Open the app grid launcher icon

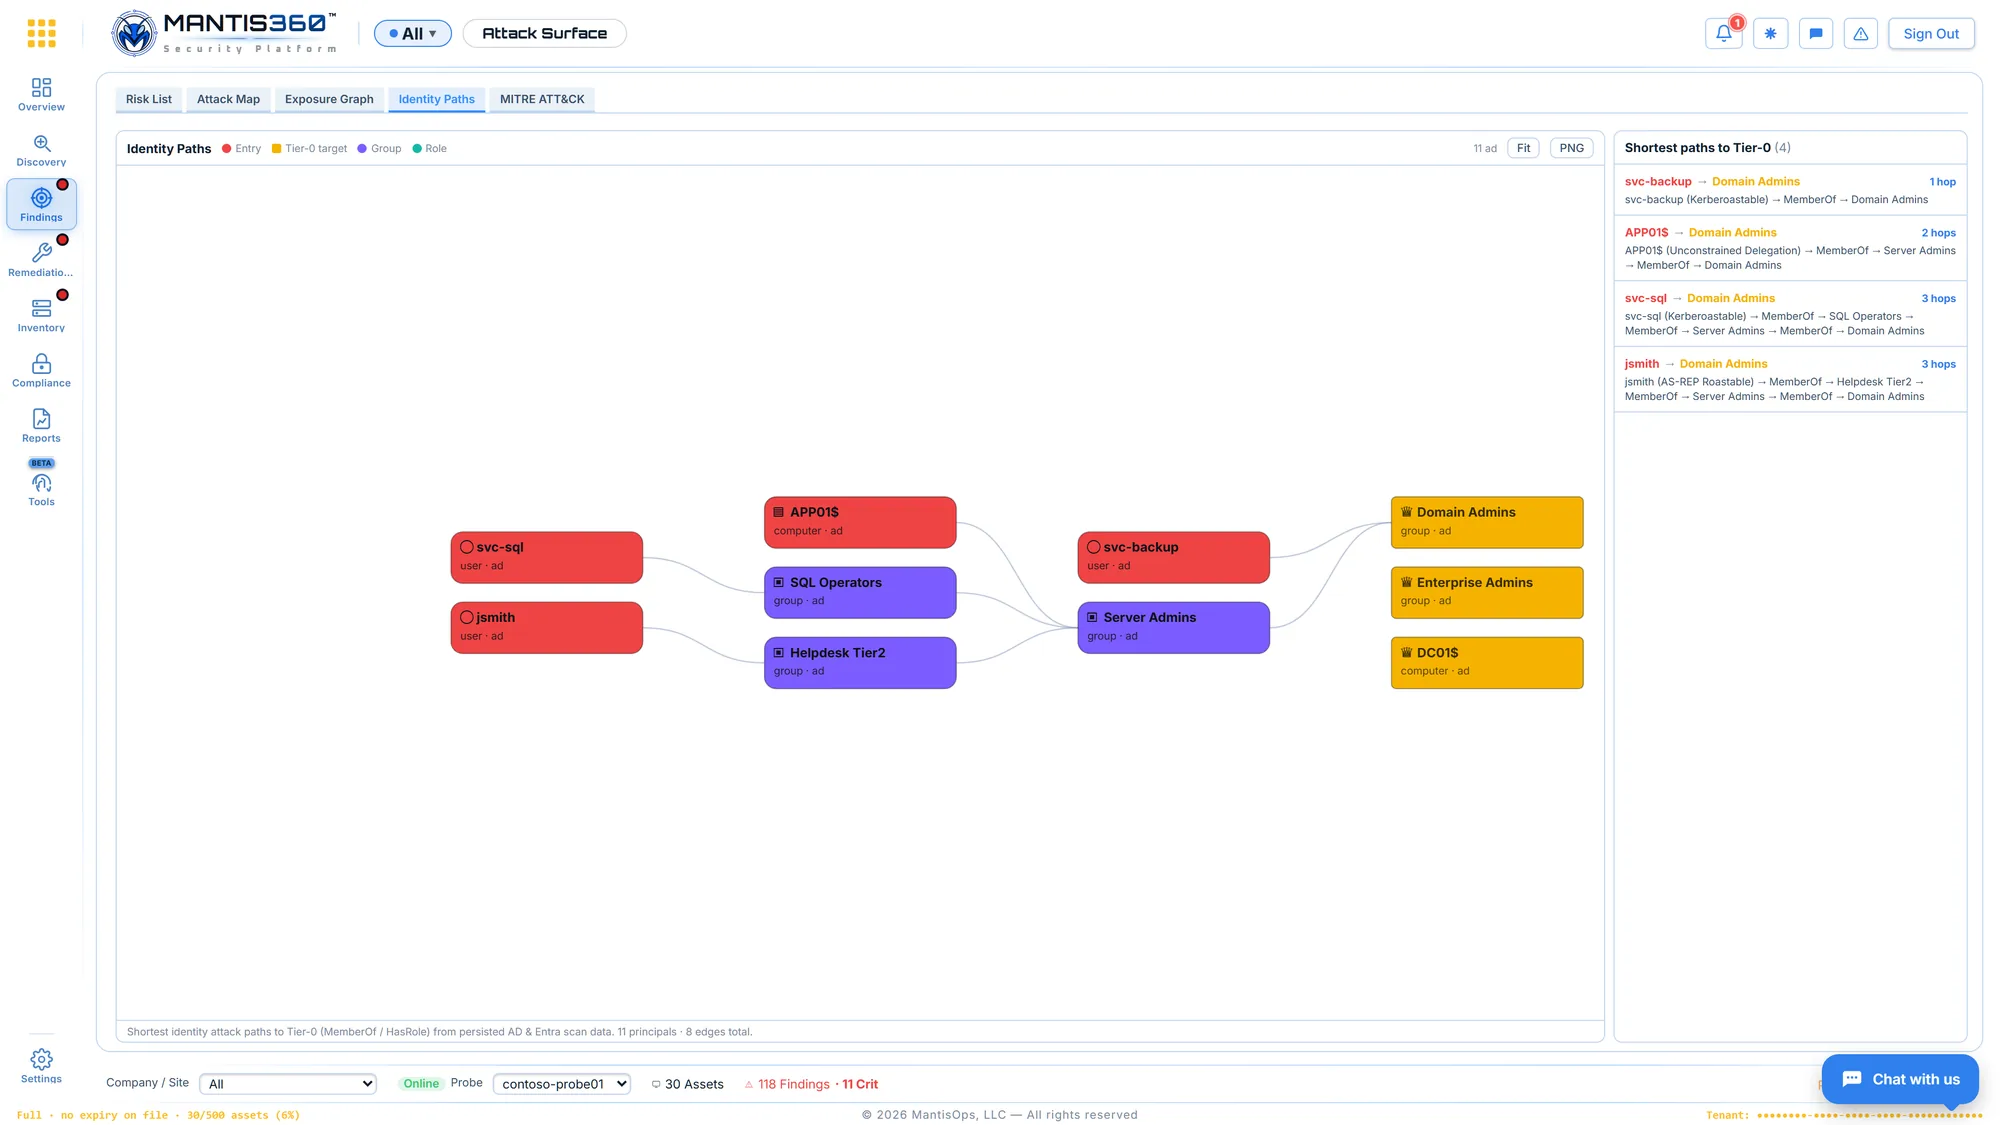[x=41, y=33]
